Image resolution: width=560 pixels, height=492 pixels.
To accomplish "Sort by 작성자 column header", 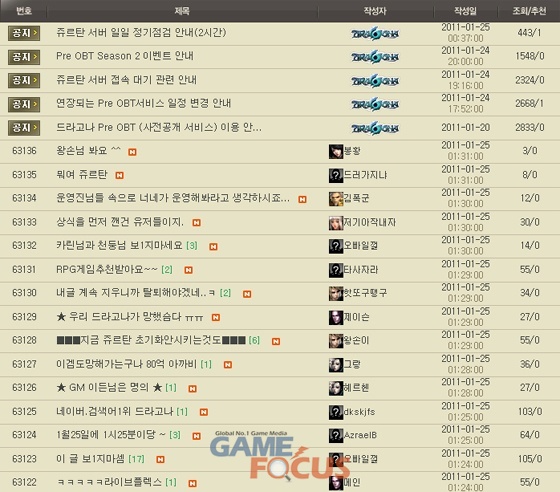I will [375, 11].
